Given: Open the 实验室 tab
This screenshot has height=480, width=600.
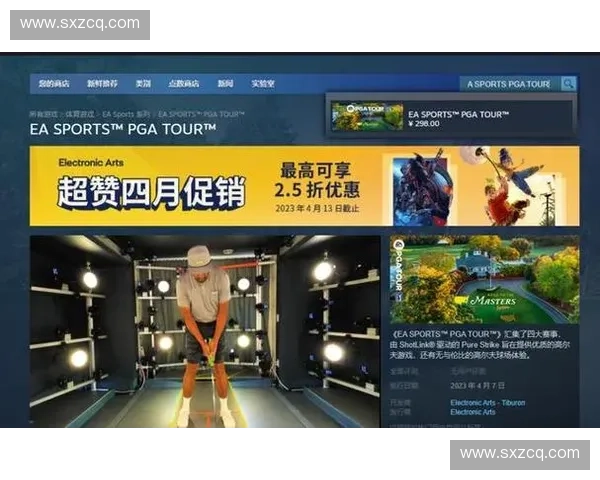Looking at the screenshot, I should [x=263, y=83].
